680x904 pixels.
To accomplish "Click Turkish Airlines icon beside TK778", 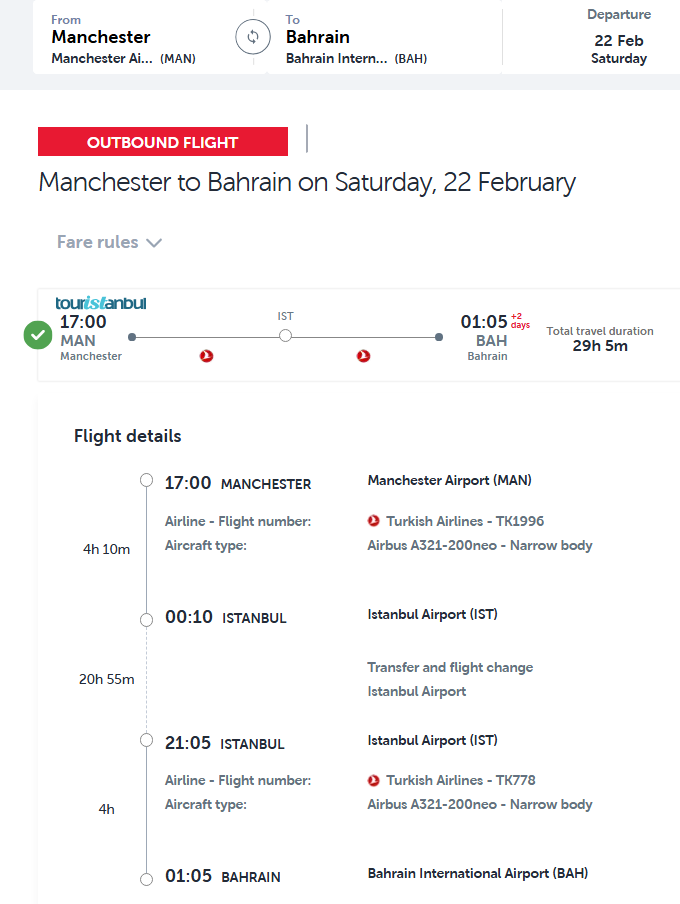I will [375, 780].
